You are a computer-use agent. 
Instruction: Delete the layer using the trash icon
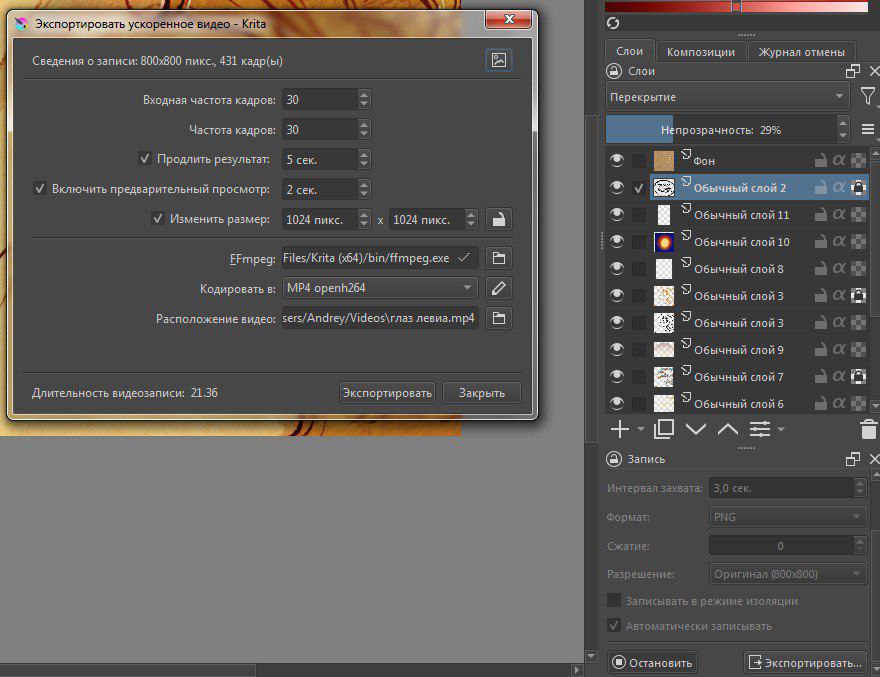click(x=868, y=430)
